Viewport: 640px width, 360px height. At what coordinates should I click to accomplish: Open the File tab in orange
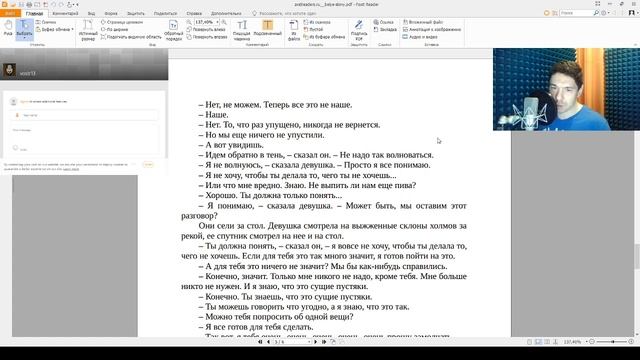pos(10,13)
